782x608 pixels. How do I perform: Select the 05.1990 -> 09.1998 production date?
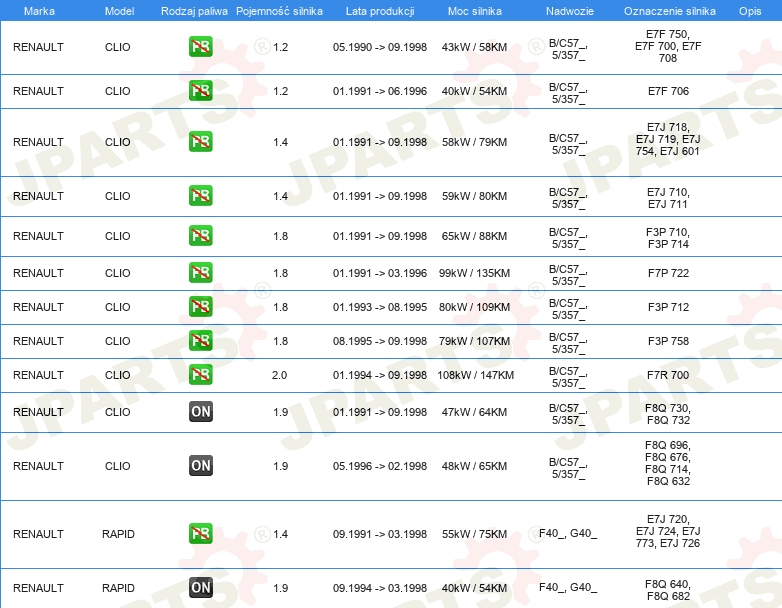tap(380, 47)
